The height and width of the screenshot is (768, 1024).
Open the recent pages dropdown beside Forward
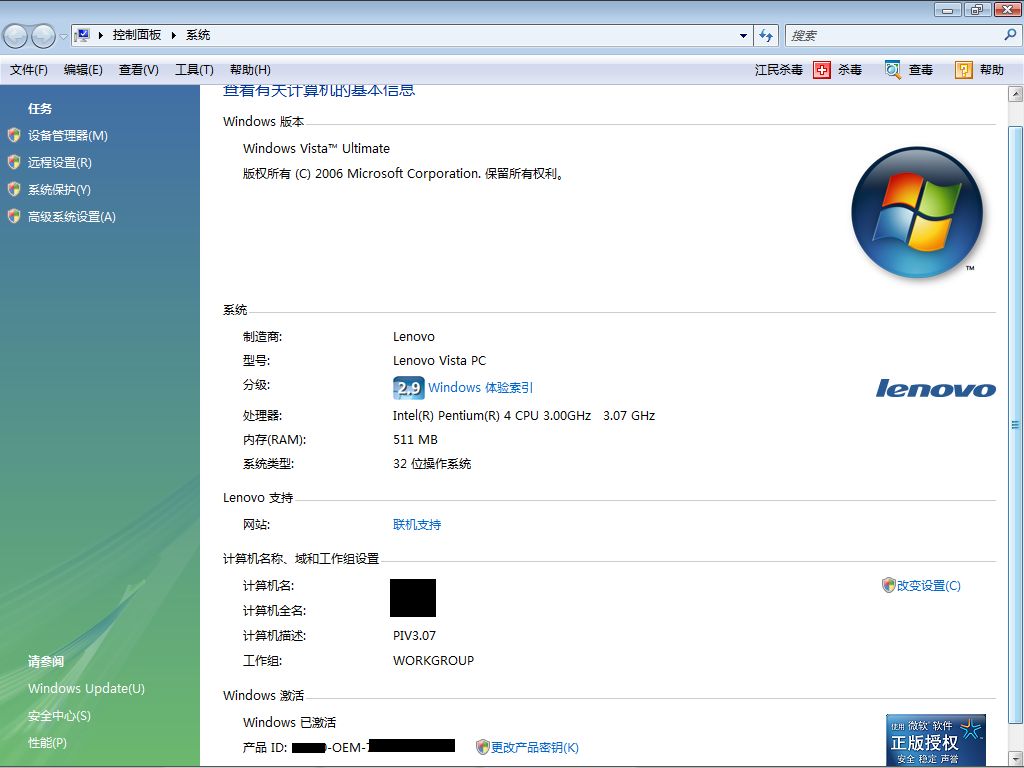pos(63,36)
